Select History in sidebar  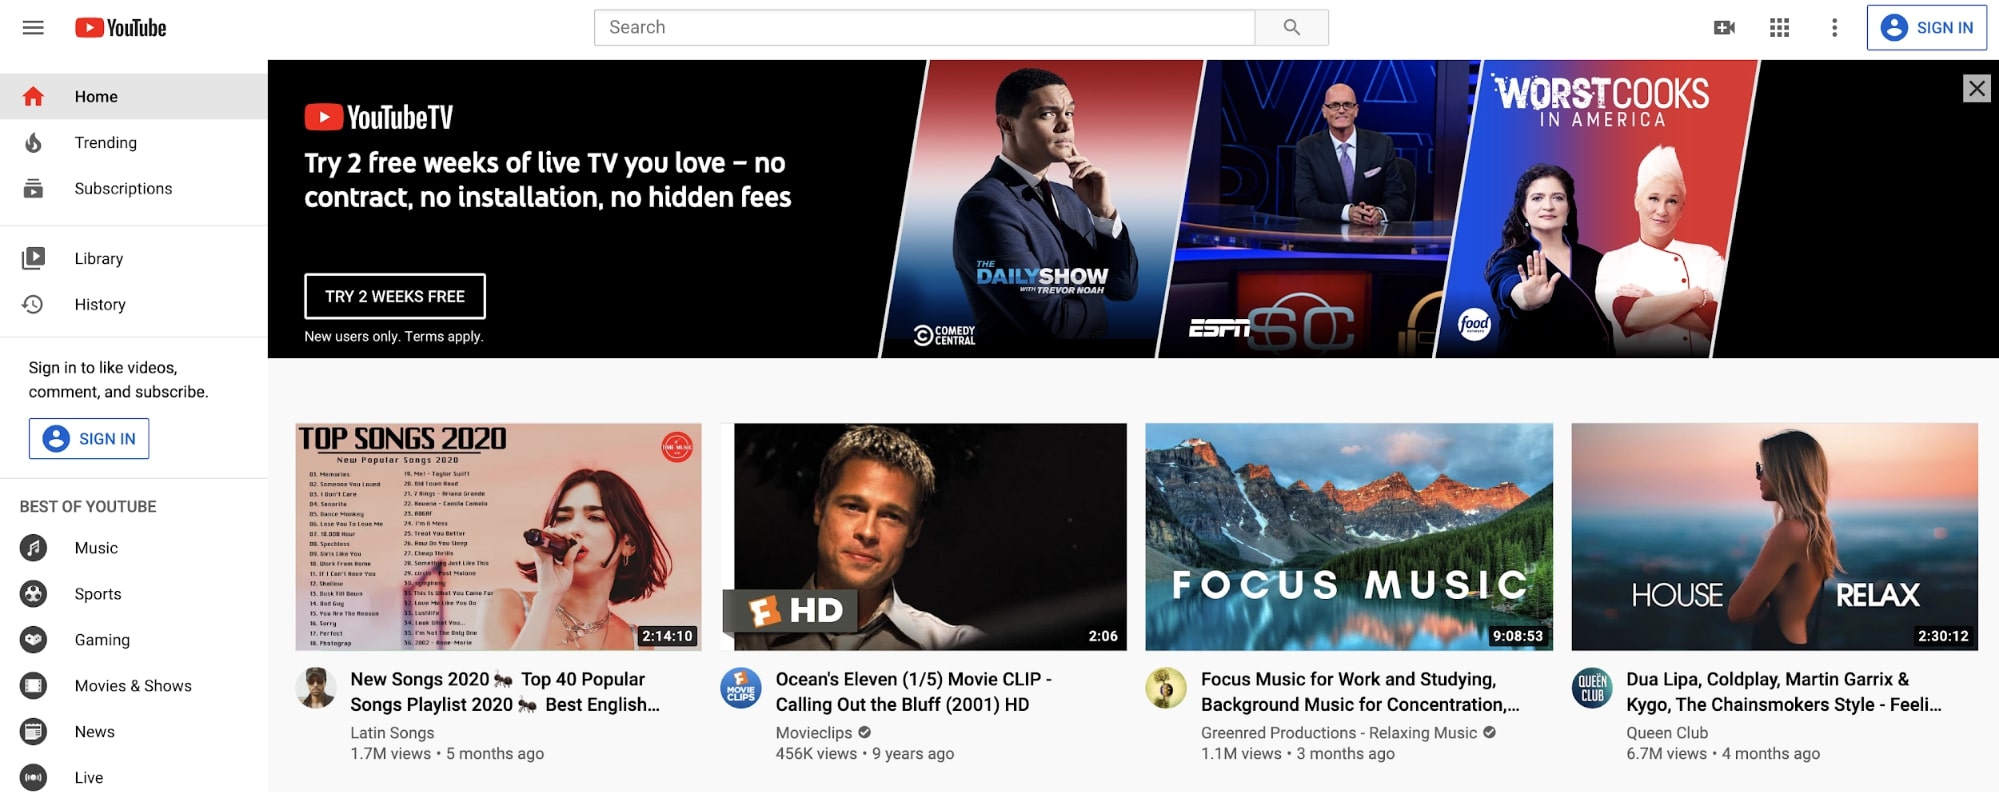(x=134, y=304)
